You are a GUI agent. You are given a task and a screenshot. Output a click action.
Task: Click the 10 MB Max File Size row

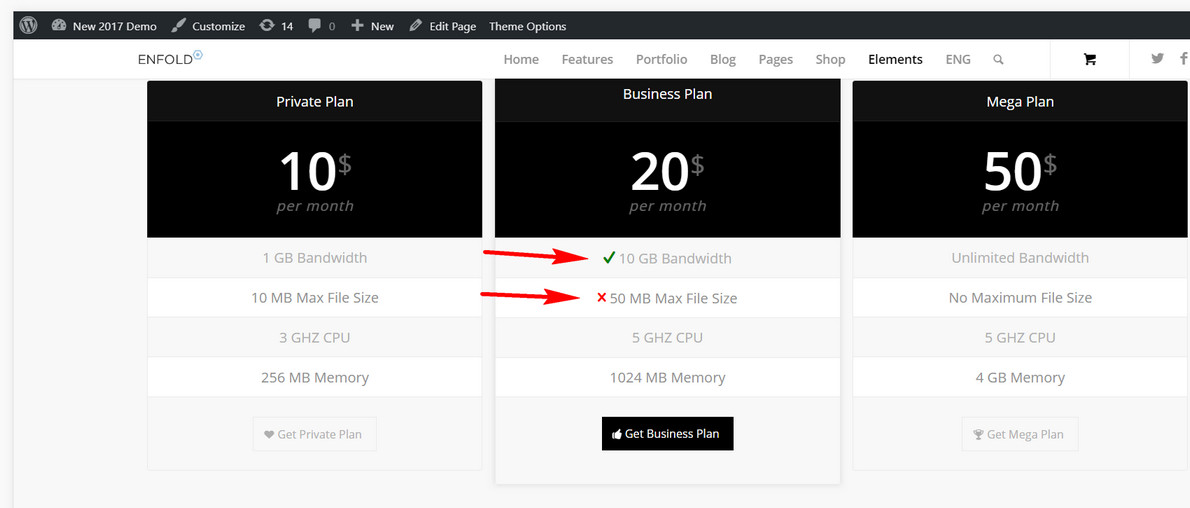coord(314,298)
